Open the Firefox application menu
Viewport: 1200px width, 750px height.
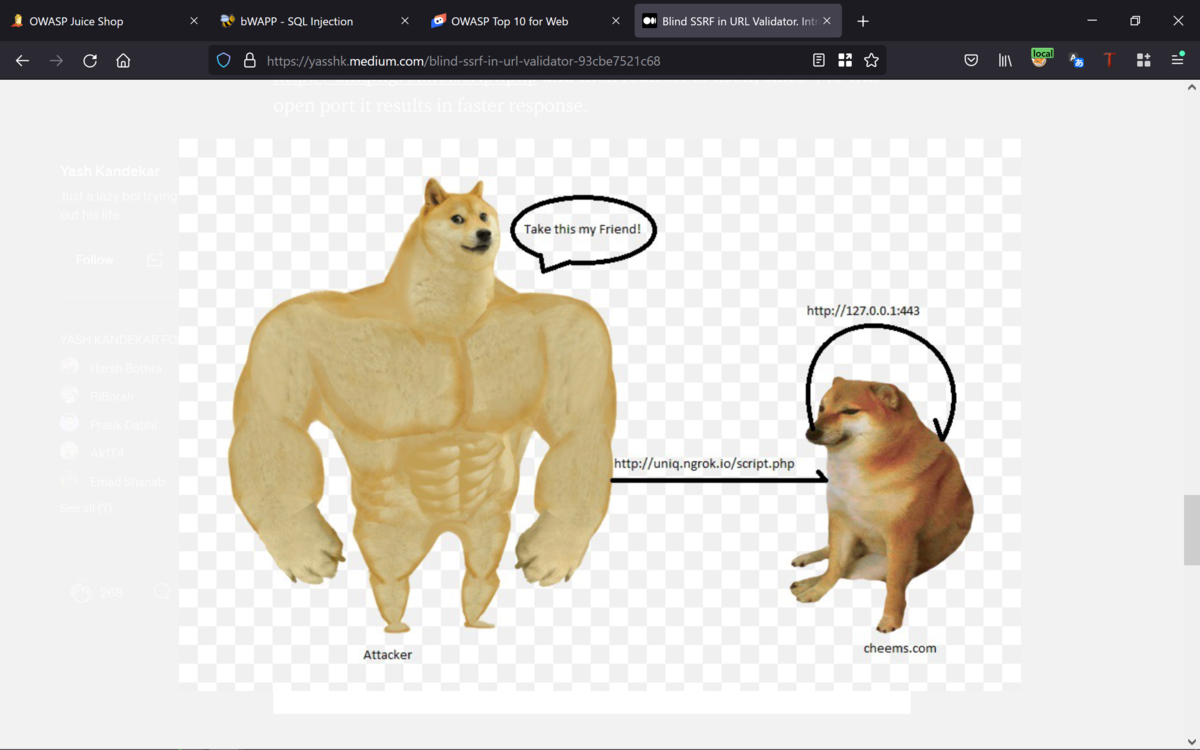click(1177, 60)
